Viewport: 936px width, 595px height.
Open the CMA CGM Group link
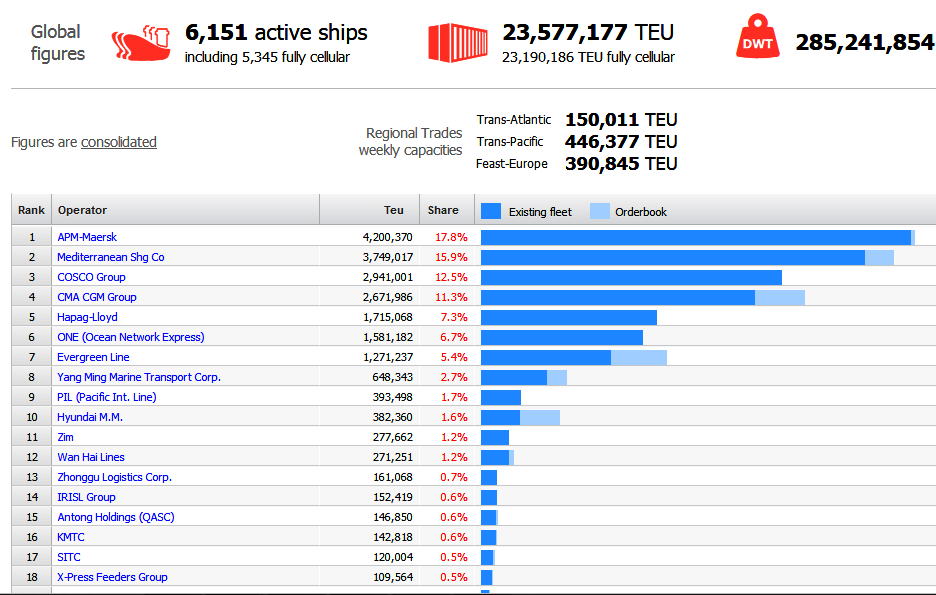coord(97,297)
